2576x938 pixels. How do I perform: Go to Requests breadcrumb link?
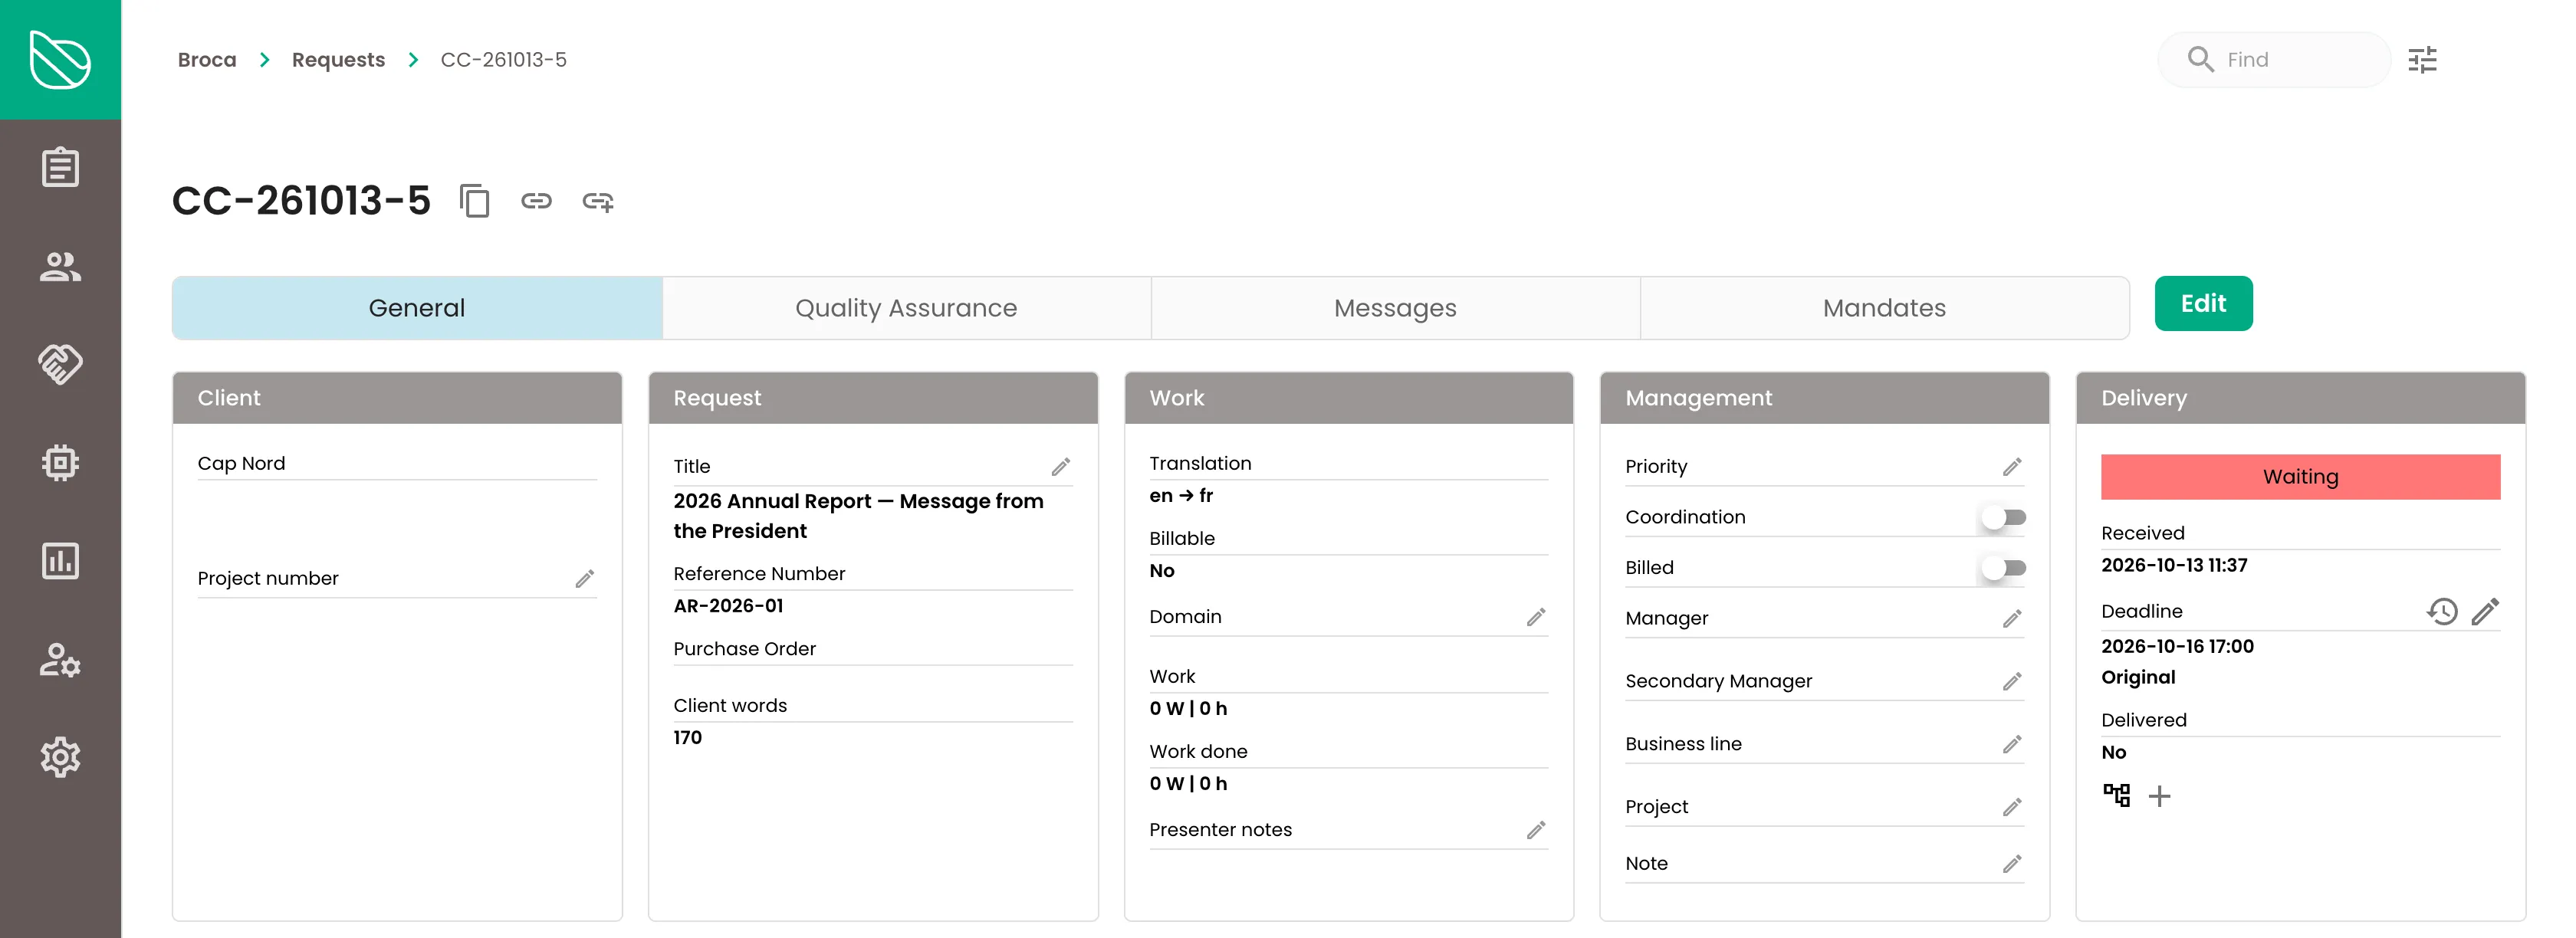[338, 60]
